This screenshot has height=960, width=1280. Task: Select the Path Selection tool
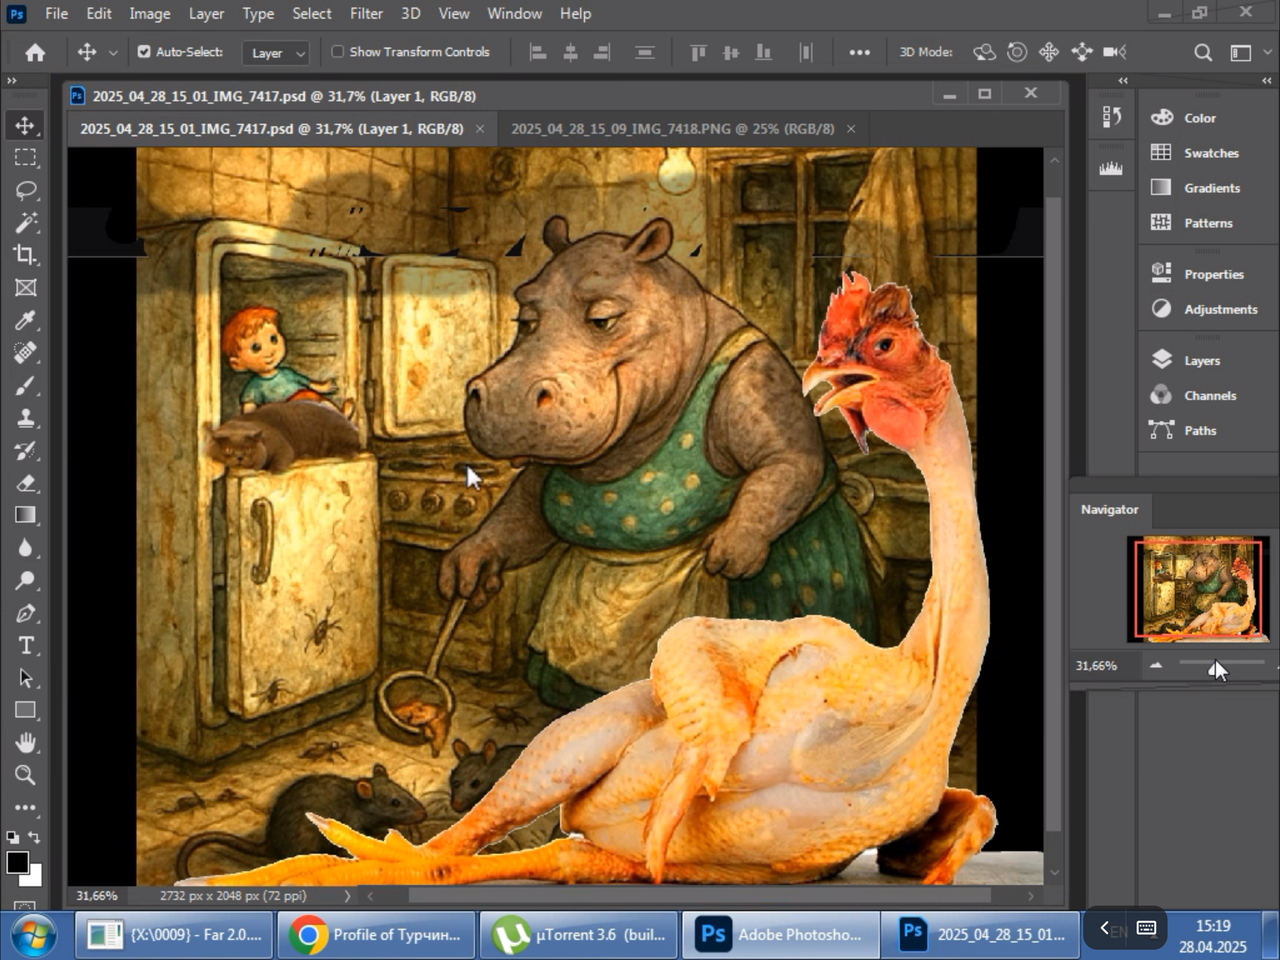click(x=25, y=678)
